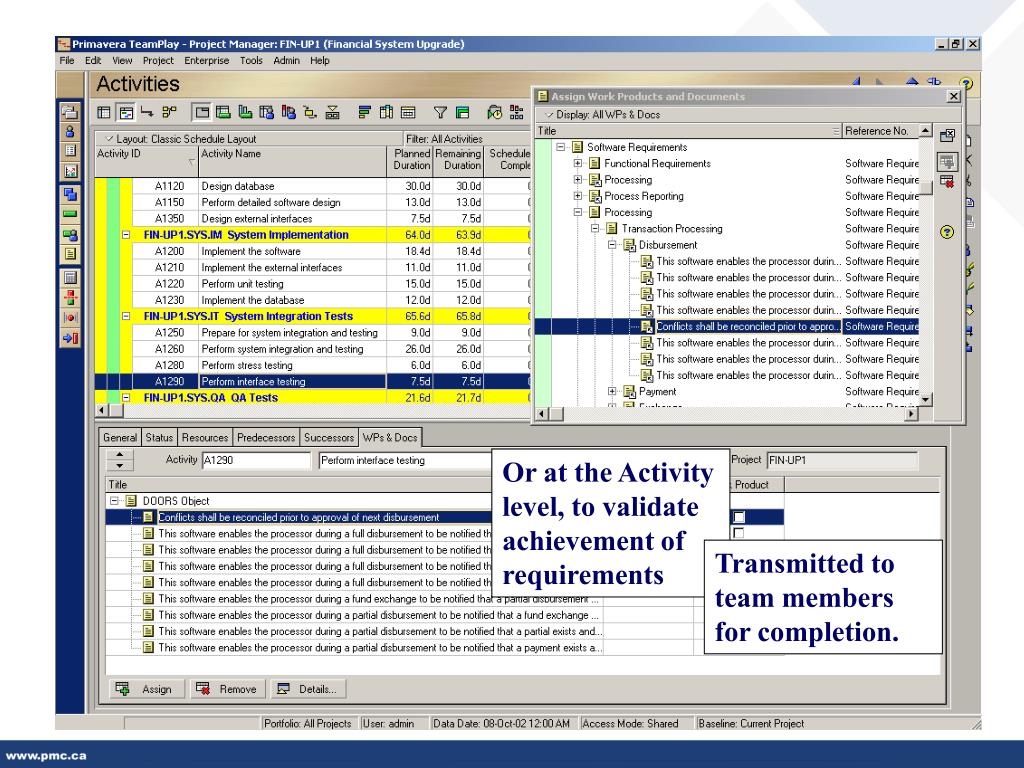Click the red-X remove icon in Assign dialog
The image size is (1024, 768).
pyautogui.click(x=947, y=182)
